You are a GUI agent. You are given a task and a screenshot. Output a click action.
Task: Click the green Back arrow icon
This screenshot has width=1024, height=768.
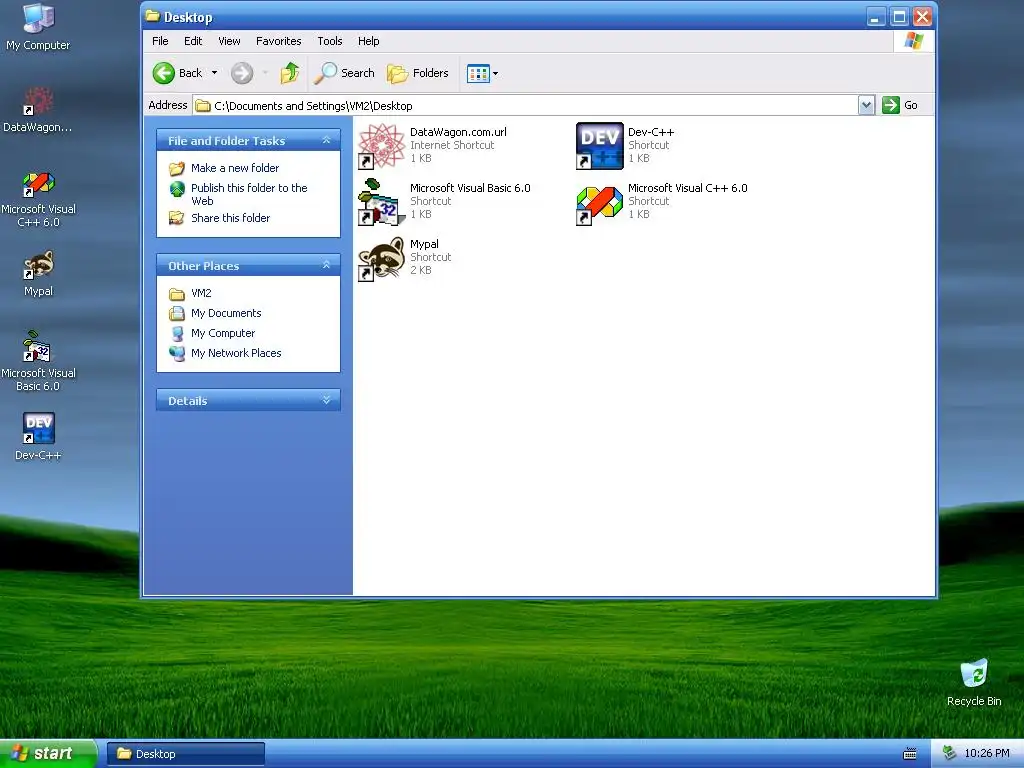[x=163, y=73]
